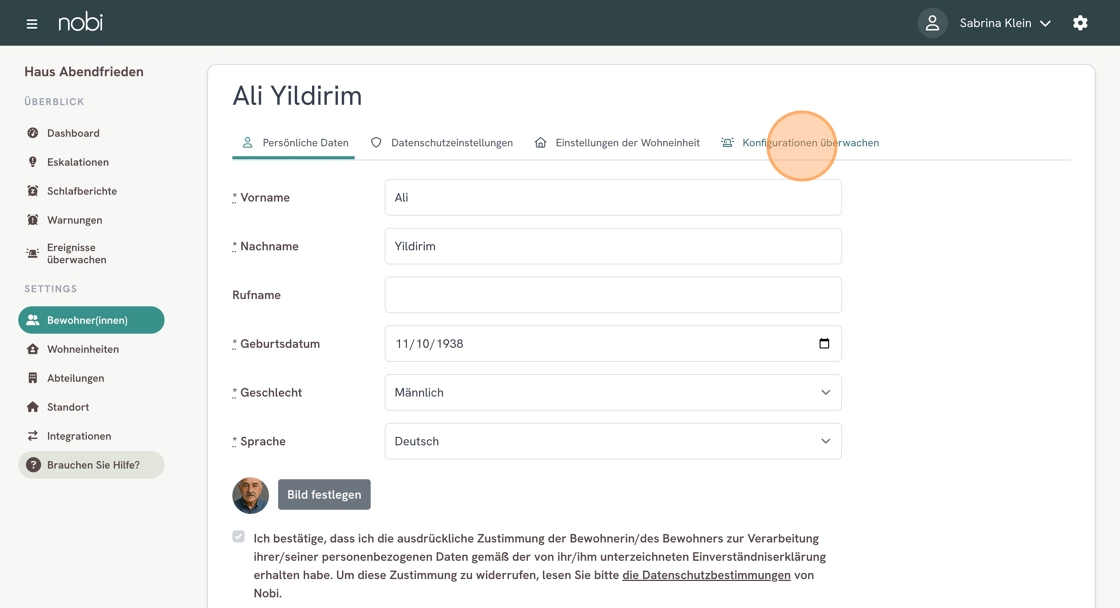Expand the Sprache dropdown
1120x608 pixels.
613,441
